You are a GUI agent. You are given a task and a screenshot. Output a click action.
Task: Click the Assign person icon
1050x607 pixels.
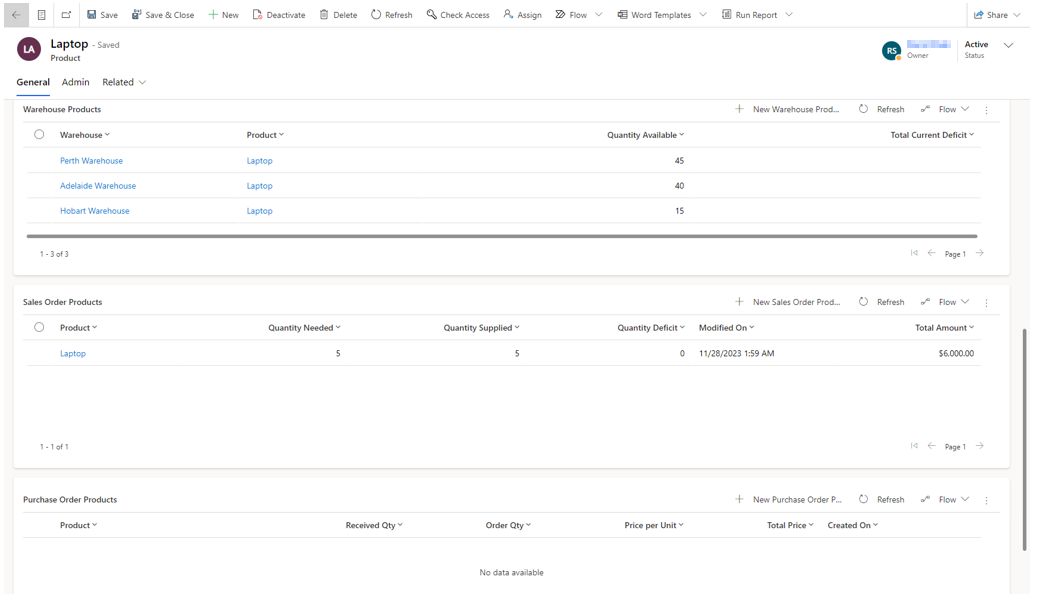tap(508, 15)
